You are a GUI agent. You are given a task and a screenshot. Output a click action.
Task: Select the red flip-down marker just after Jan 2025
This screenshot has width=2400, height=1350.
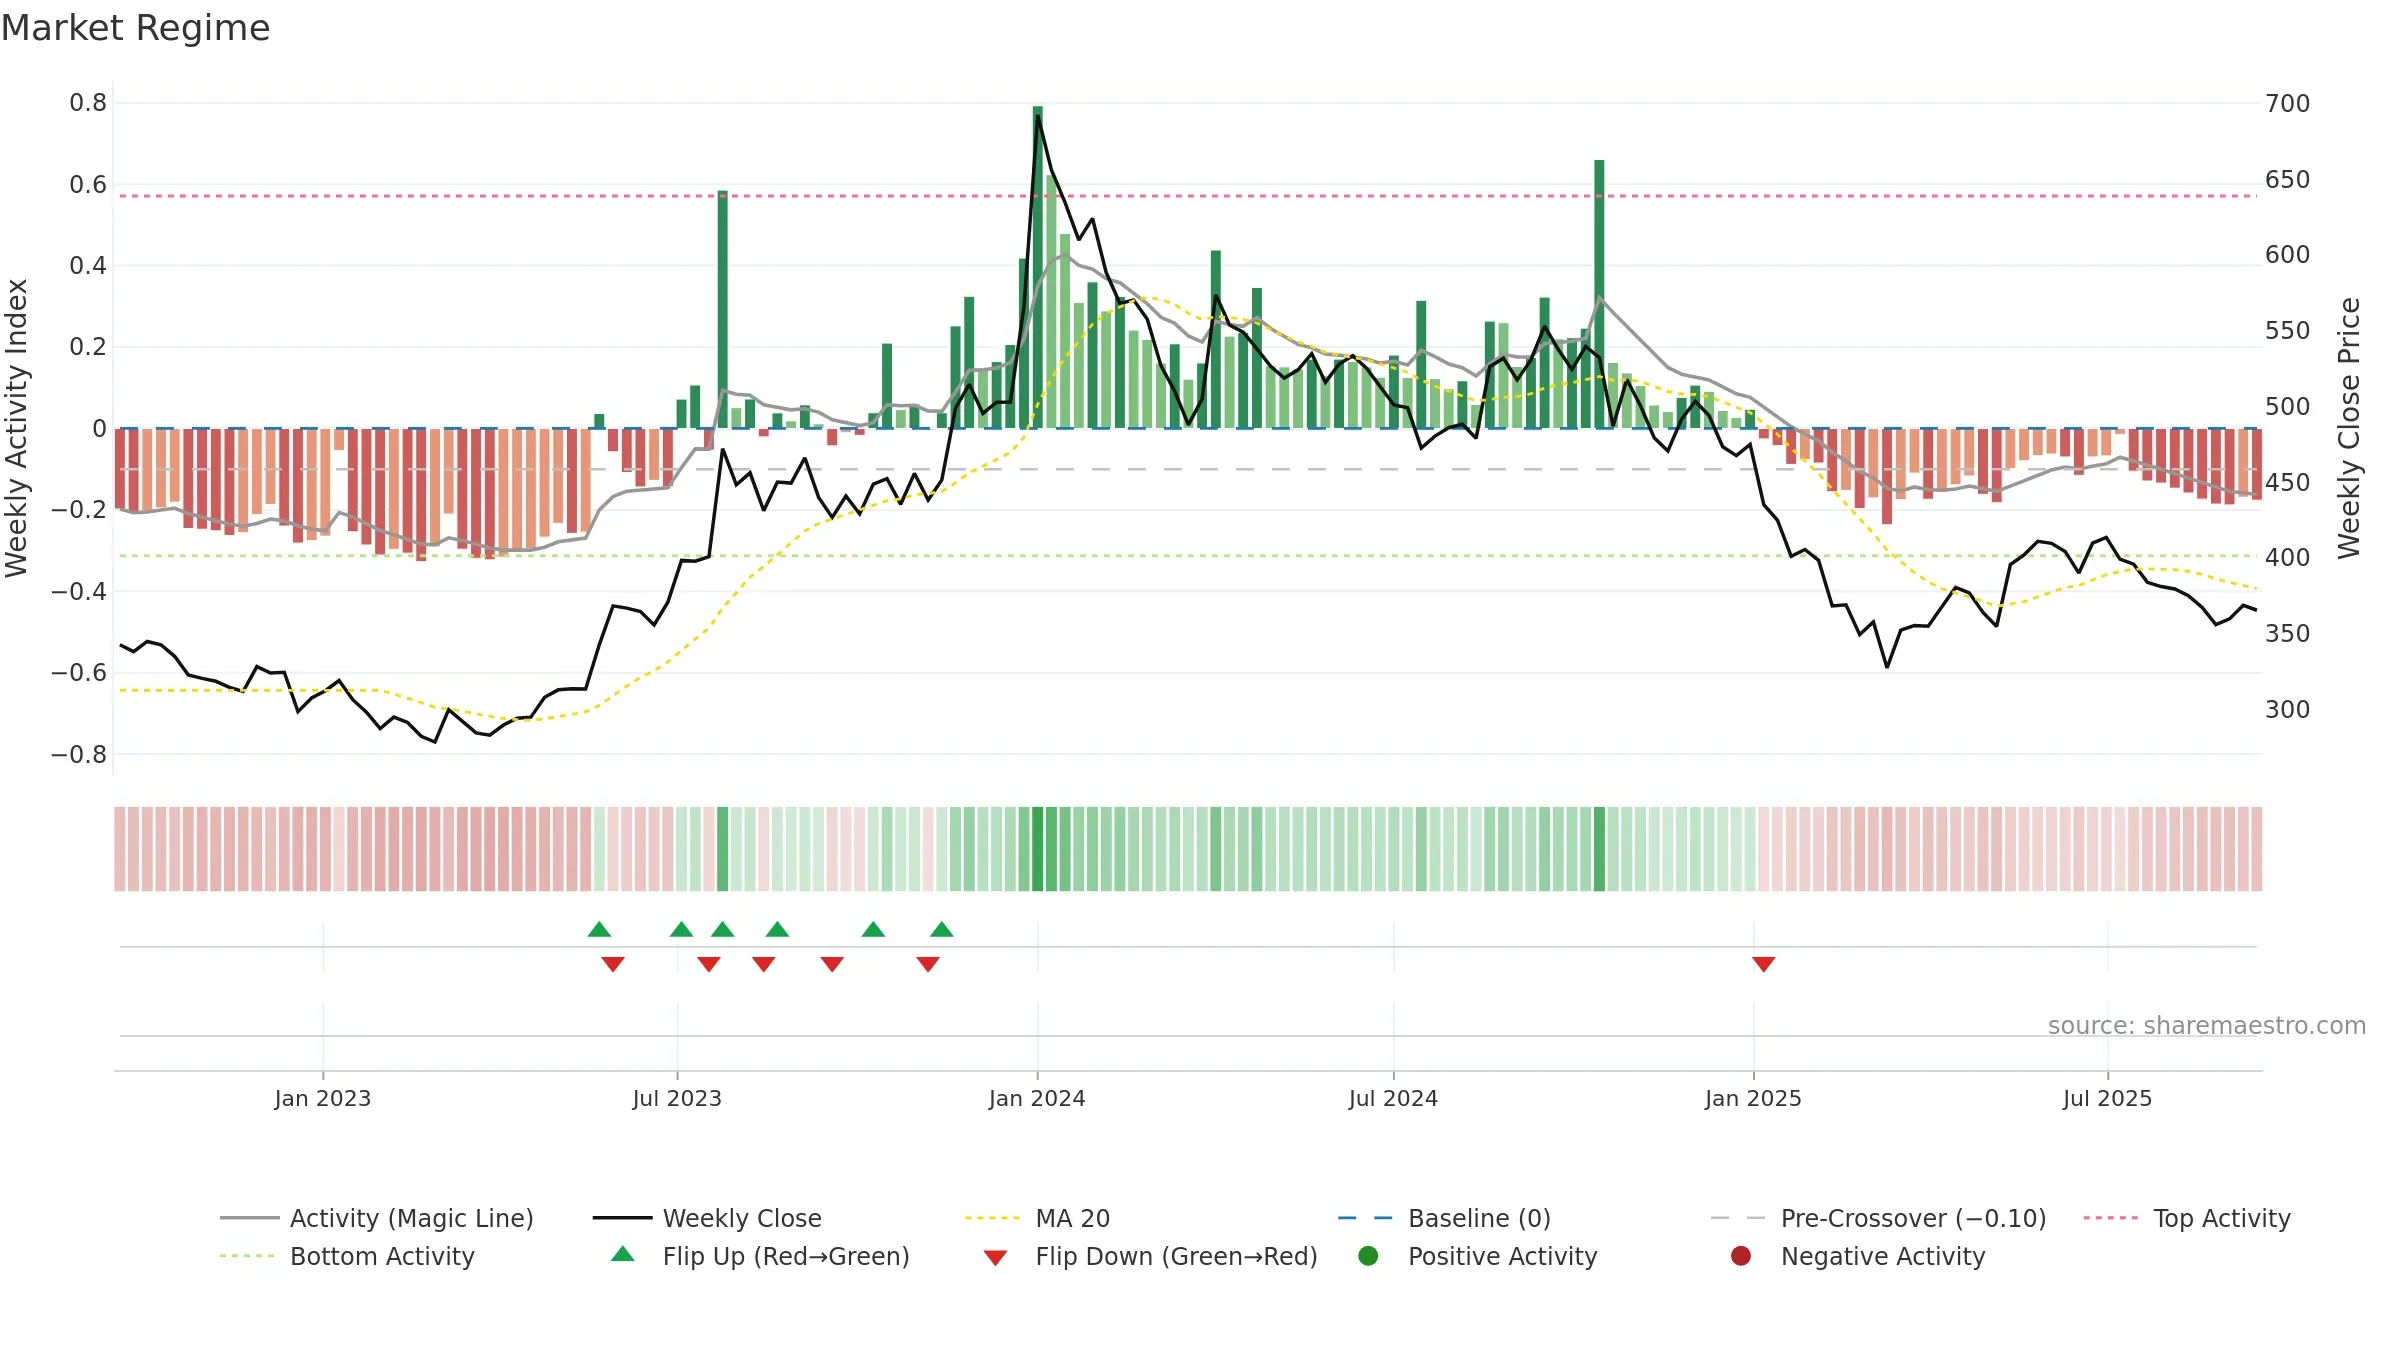pyautogui.click(x=1763, y=964)
